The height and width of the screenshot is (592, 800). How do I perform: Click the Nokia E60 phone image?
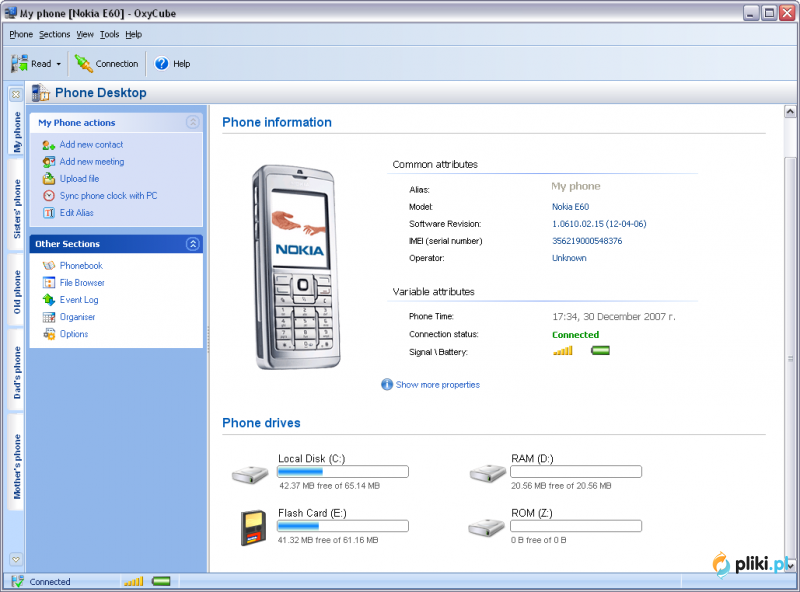296,267
